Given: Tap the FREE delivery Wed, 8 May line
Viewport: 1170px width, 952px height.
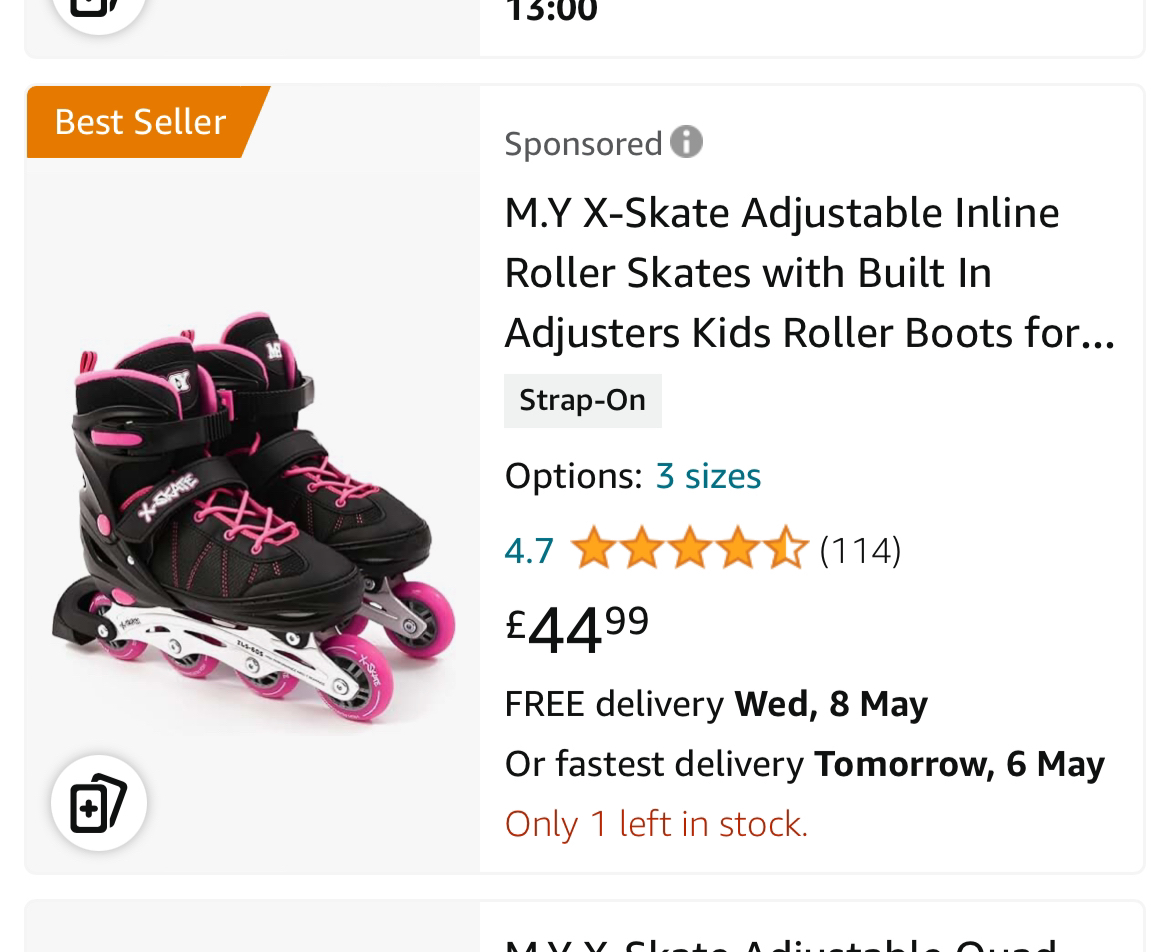Looking at the screenshot, I should pyautogui.click(x=716, y=704).
